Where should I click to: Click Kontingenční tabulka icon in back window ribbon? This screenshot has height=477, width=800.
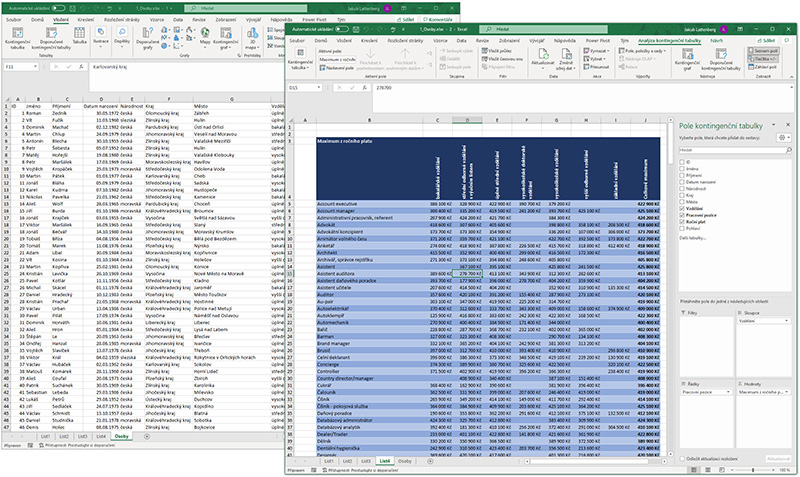click(x=17, y=39)
